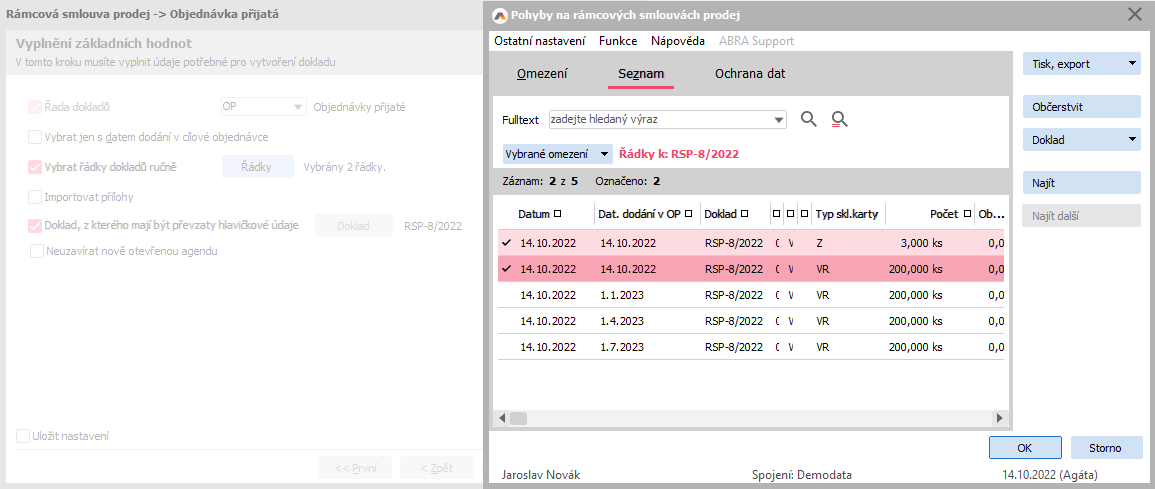Enable the Uložit nastavení checkbox
The height and width of the screenshot is (489, 1155).
pyautogui.click(x=23, y=436)
